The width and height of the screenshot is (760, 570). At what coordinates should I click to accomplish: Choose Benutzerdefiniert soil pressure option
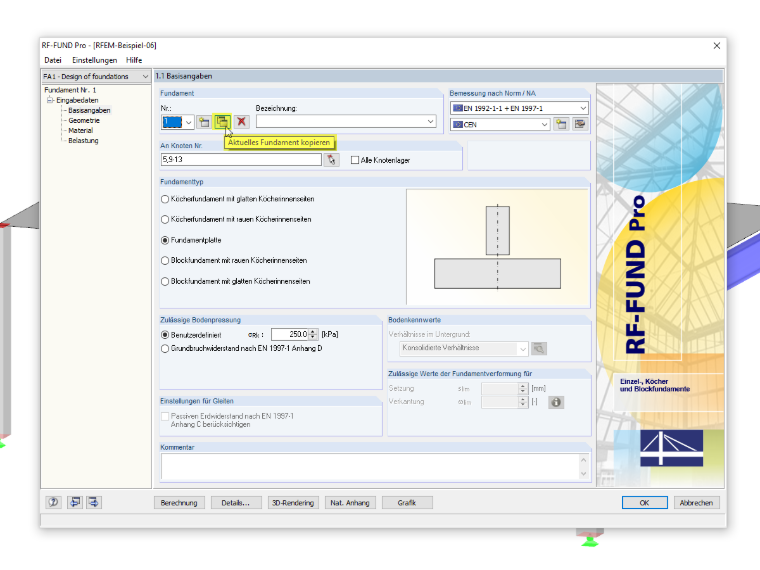click(165, 335)
